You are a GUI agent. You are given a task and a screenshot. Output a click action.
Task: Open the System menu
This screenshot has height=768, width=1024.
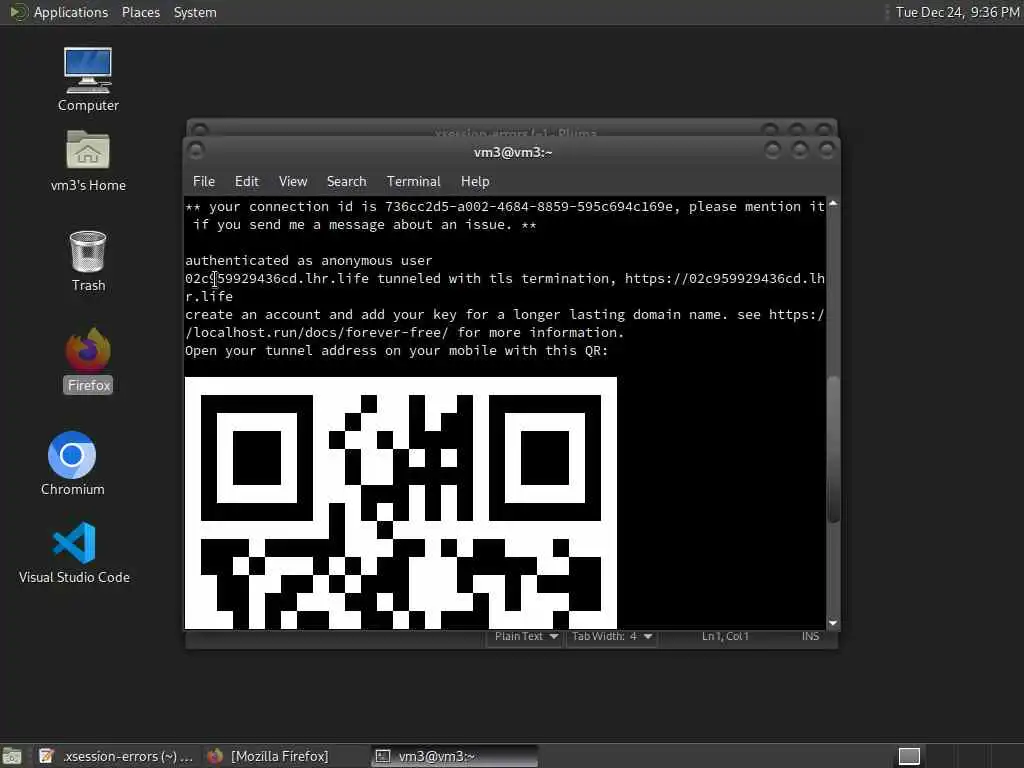(x=195, y=12)
